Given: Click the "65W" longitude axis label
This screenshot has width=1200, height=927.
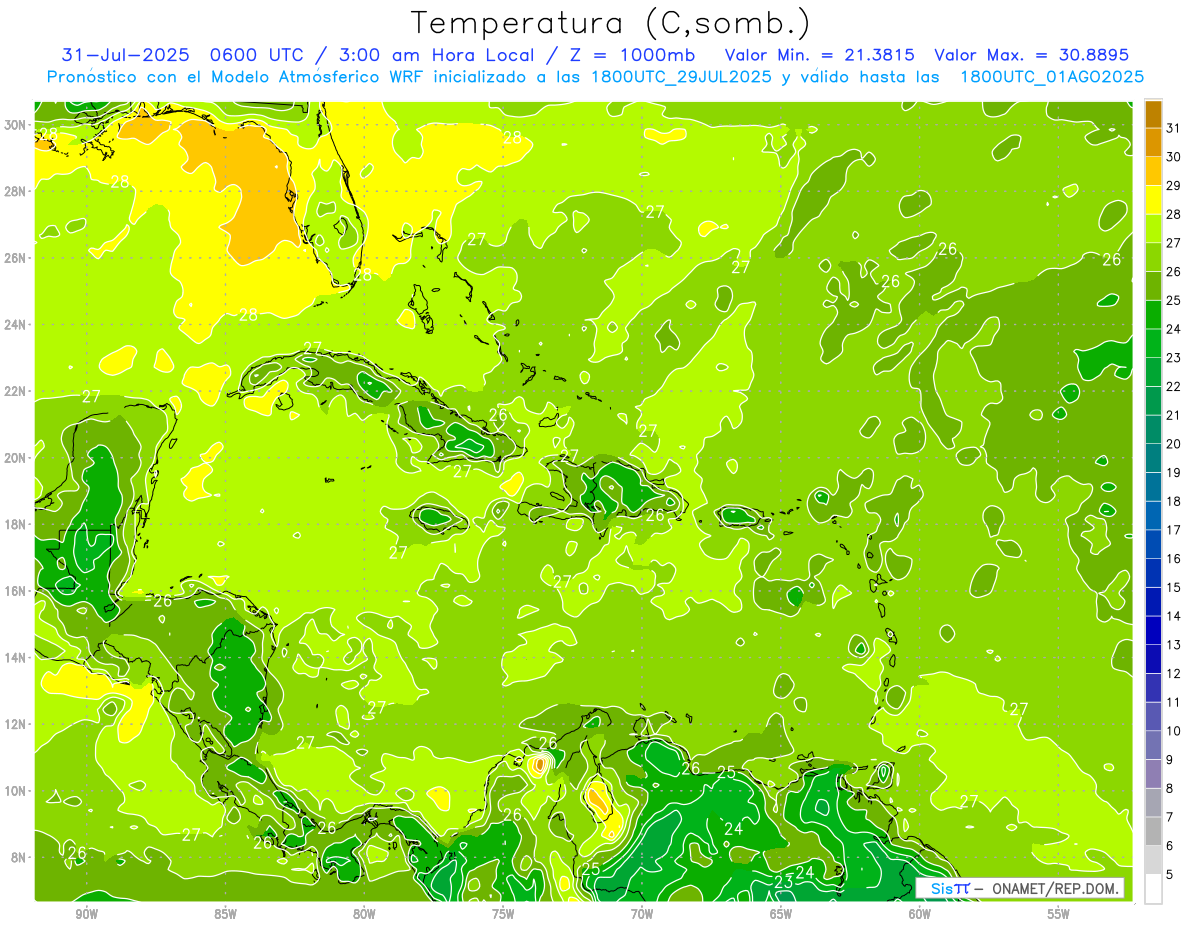Looking at the screenshot, I should 782,913.
